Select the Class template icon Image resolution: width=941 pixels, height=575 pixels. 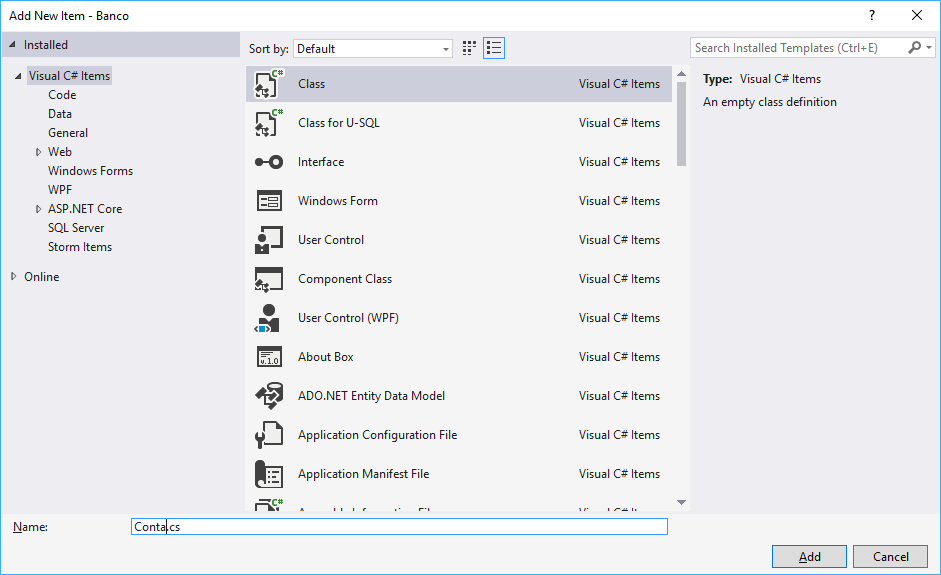coord(269,83)
